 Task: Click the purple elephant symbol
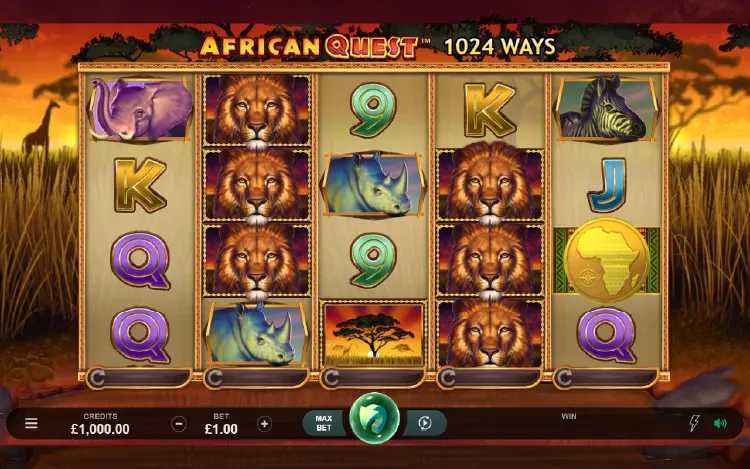pyautogui.click(x=139, y=109)
